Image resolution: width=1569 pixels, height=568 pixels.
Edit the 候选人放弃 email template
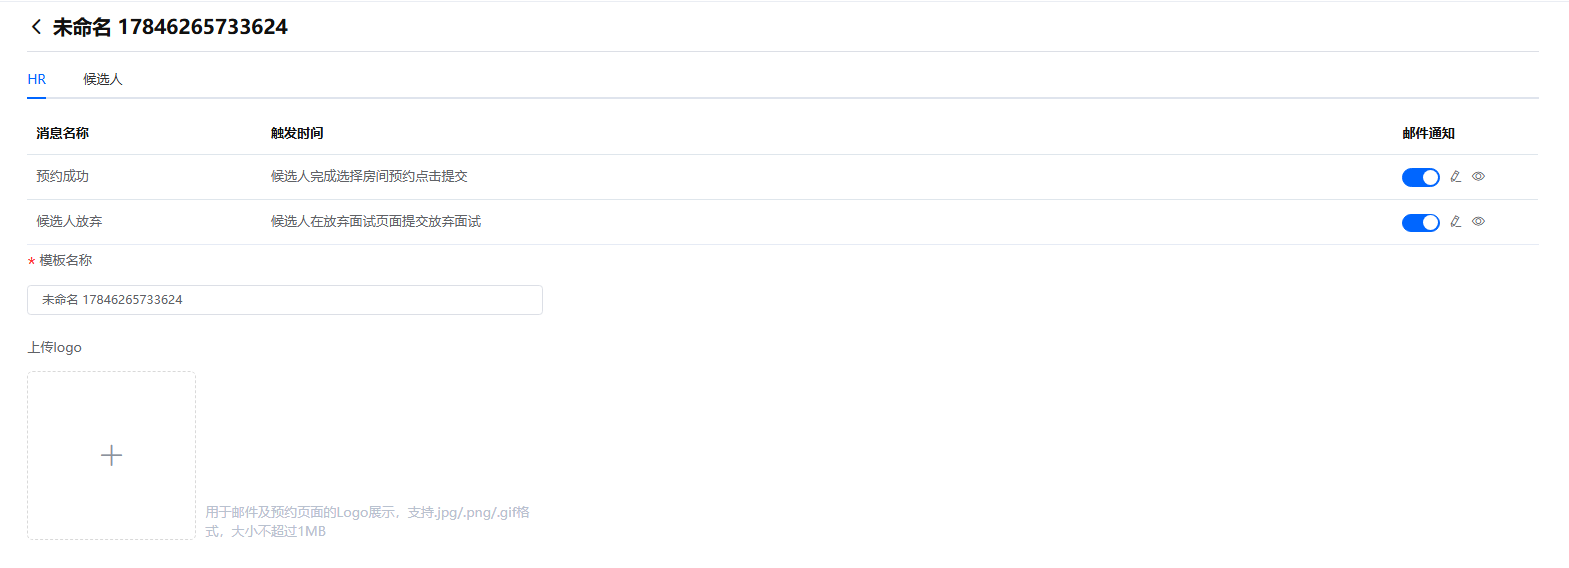pos(1456,222)
